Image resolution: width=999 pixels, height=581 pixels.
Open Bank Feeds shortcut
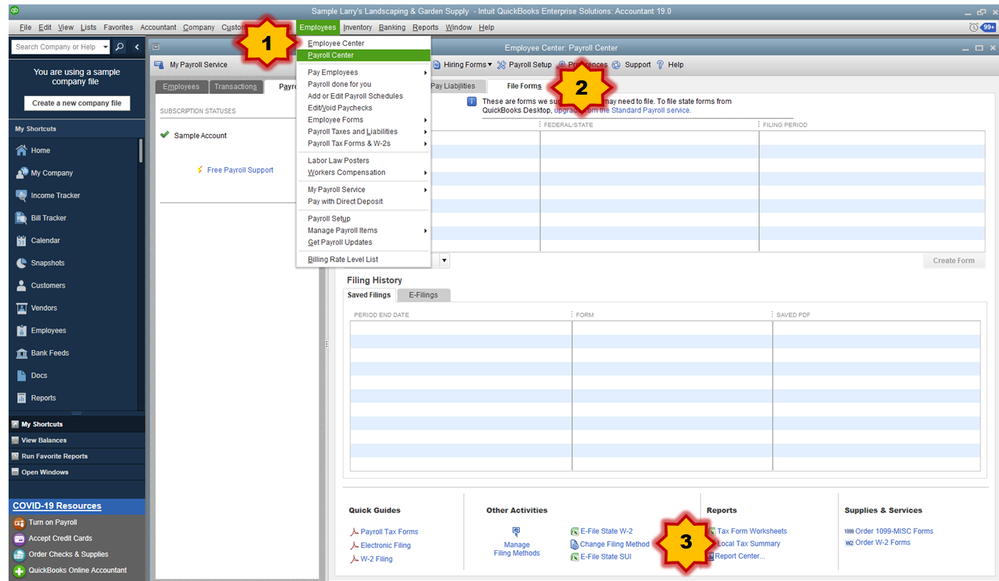click(x=50, y=353)
